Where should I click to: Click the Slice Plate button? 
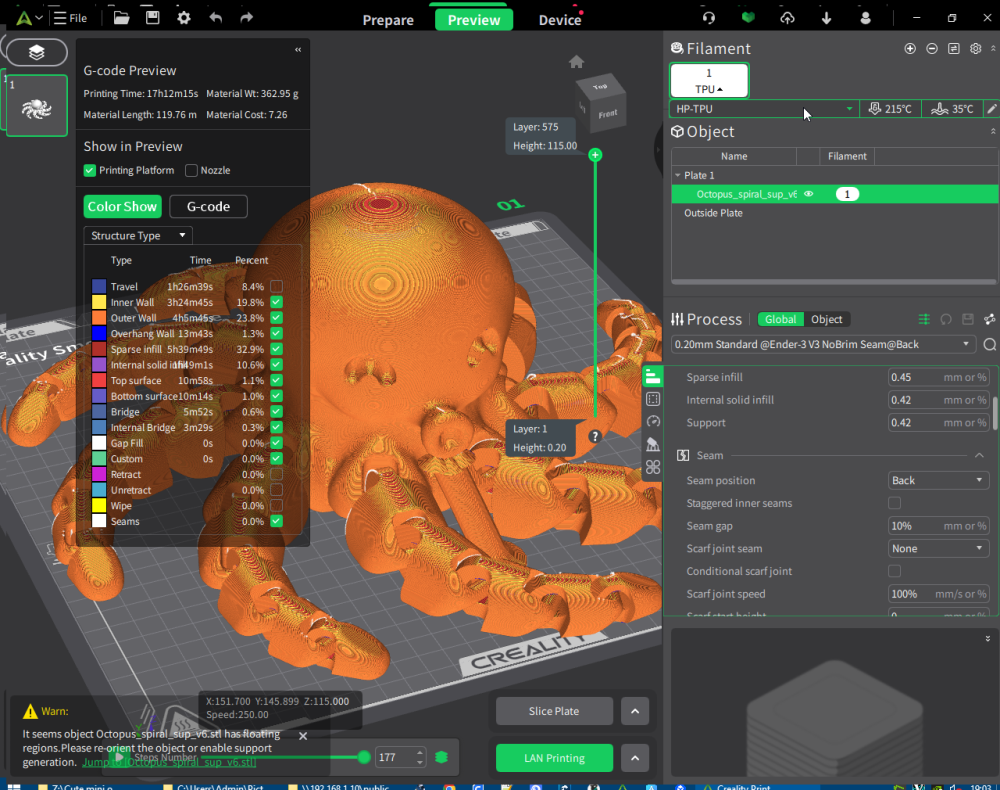click(553, 711)
